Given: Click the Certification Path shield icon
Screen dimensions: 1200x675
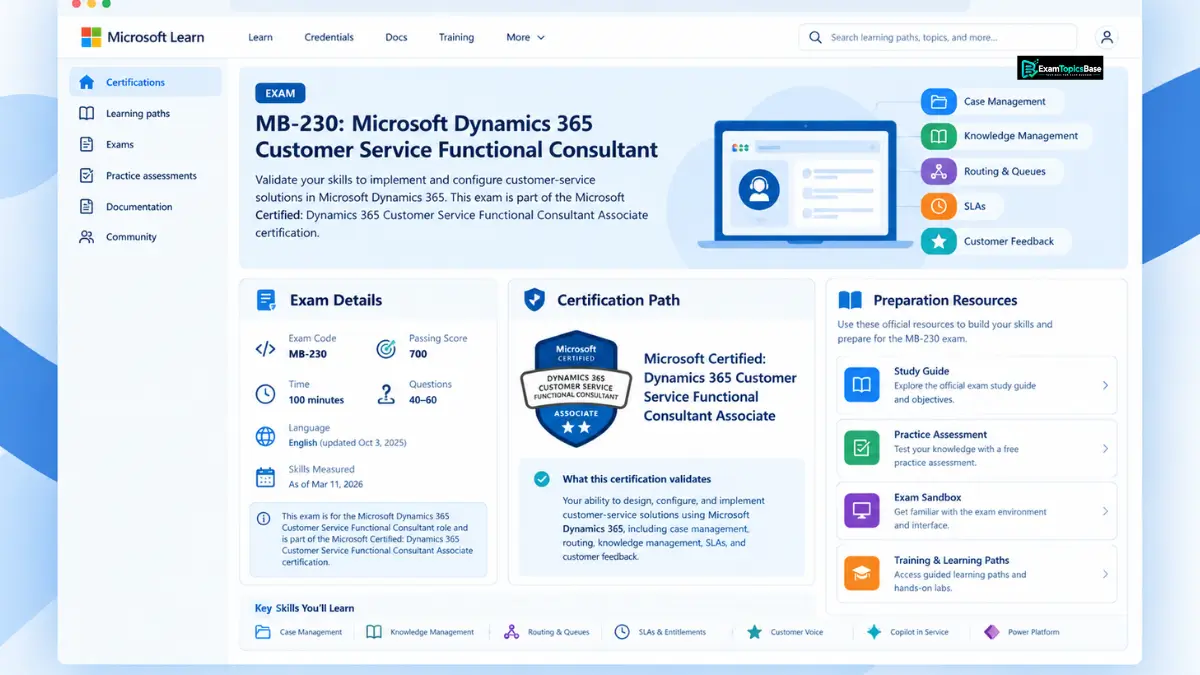Looking at the screenshot, I should [x=535, y=299].
